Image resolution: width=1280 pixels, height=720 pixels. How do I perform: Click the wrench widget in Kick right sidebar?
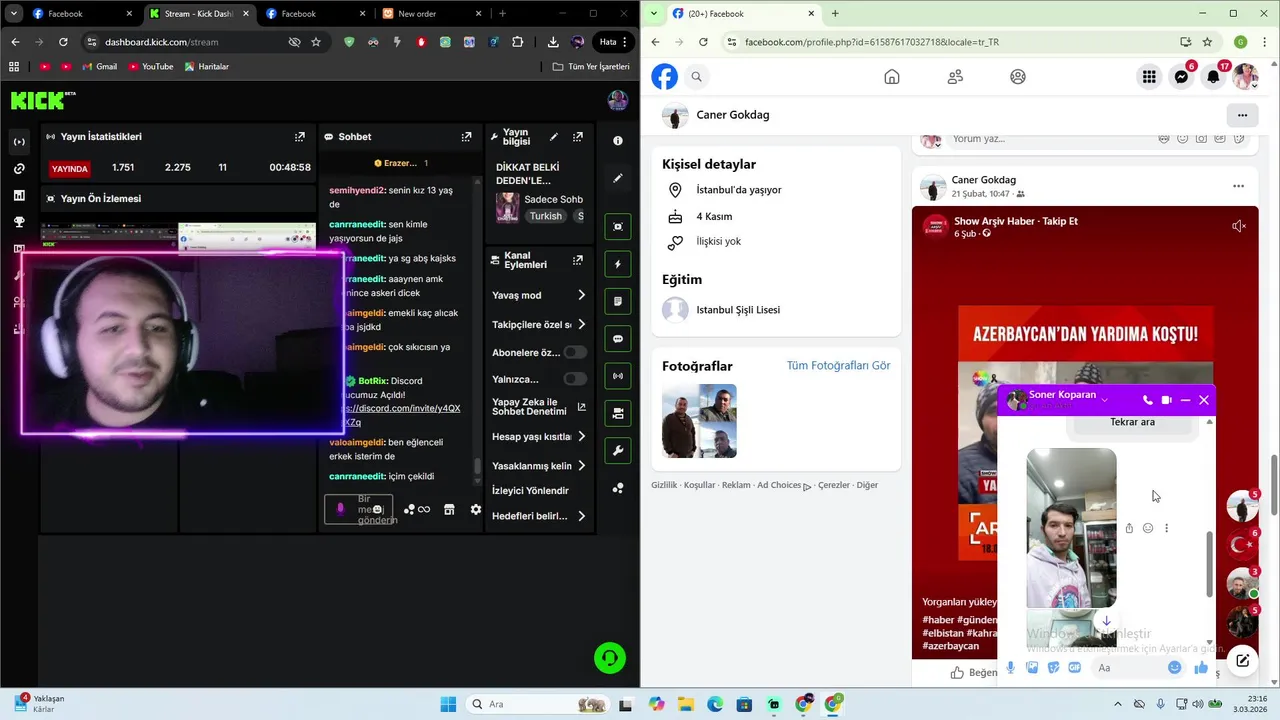[618, 451]
